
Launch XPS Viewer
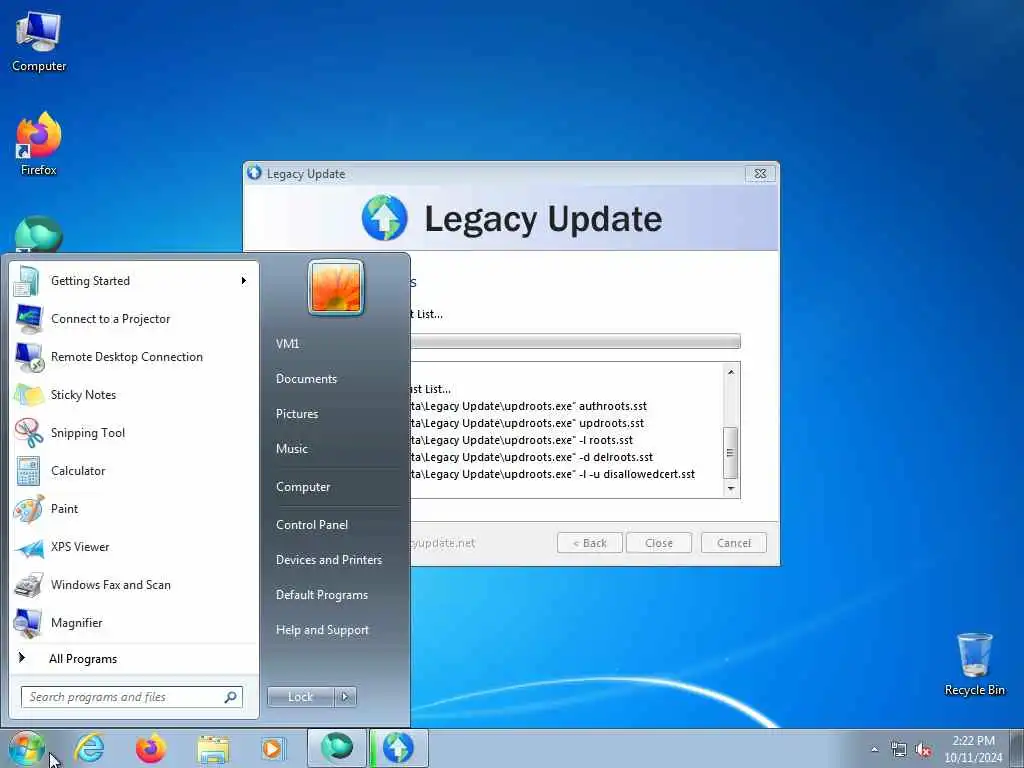134,547
